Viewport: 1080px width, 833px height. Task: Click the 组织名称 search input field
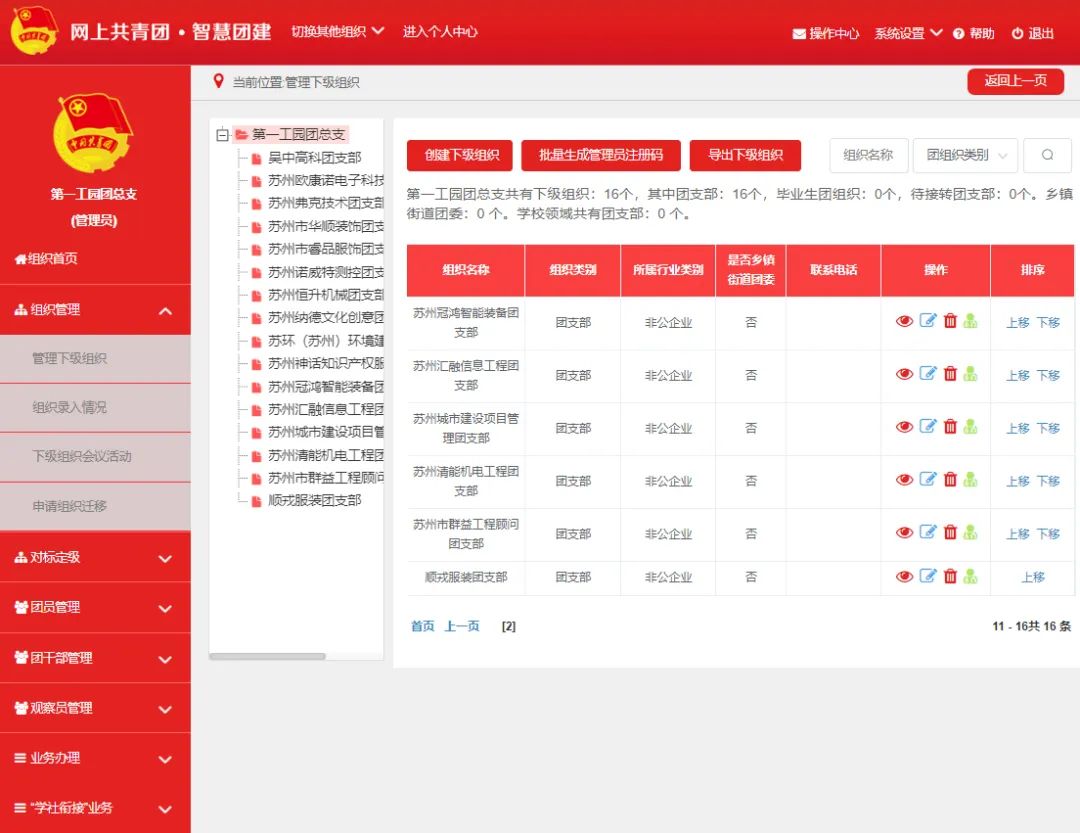pos(868,155)
